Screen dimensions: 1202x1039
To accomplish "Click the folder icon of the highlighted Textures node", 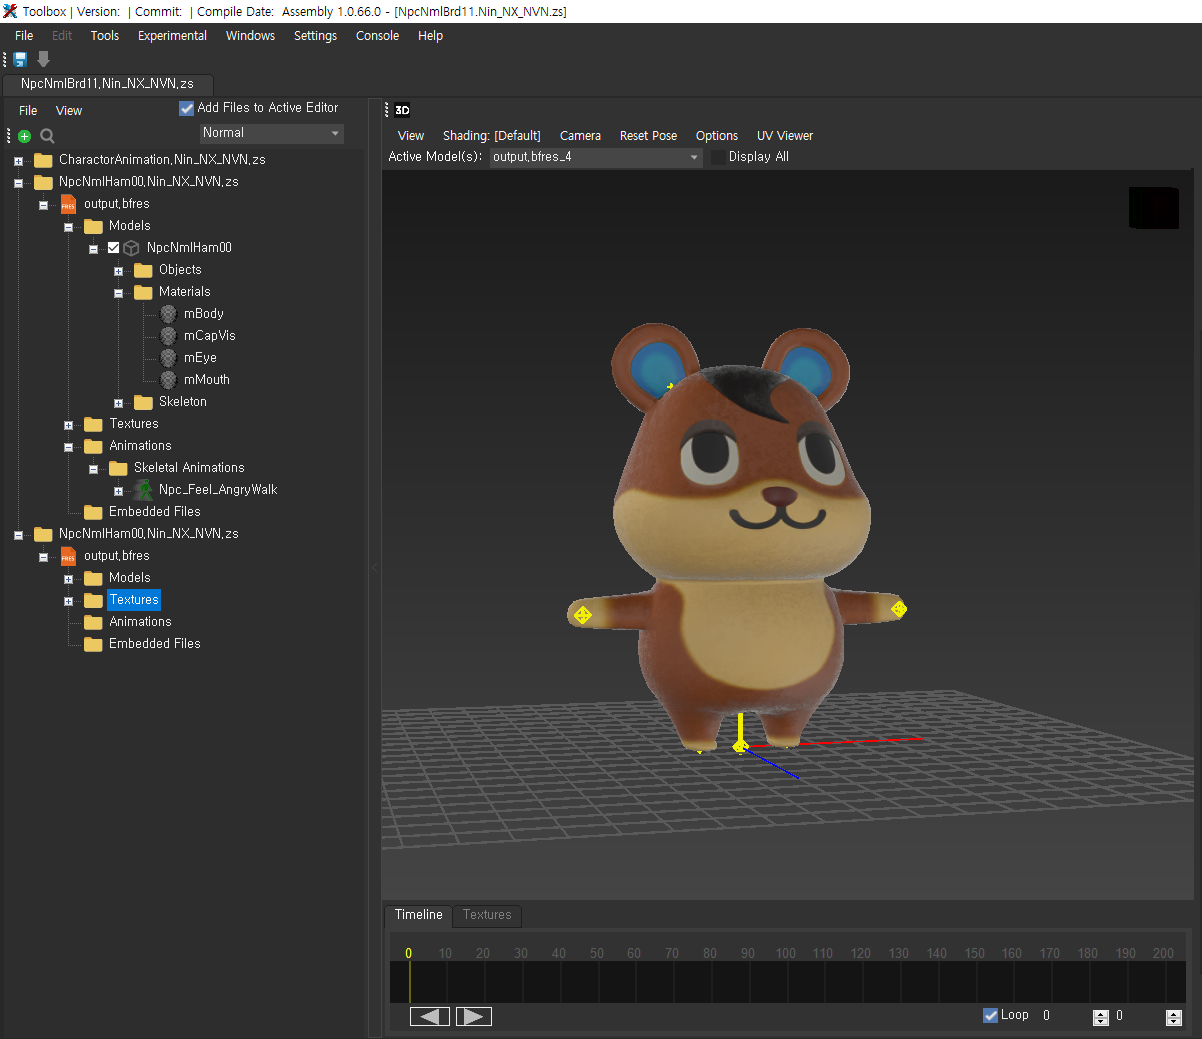I will tap(93, 600).
